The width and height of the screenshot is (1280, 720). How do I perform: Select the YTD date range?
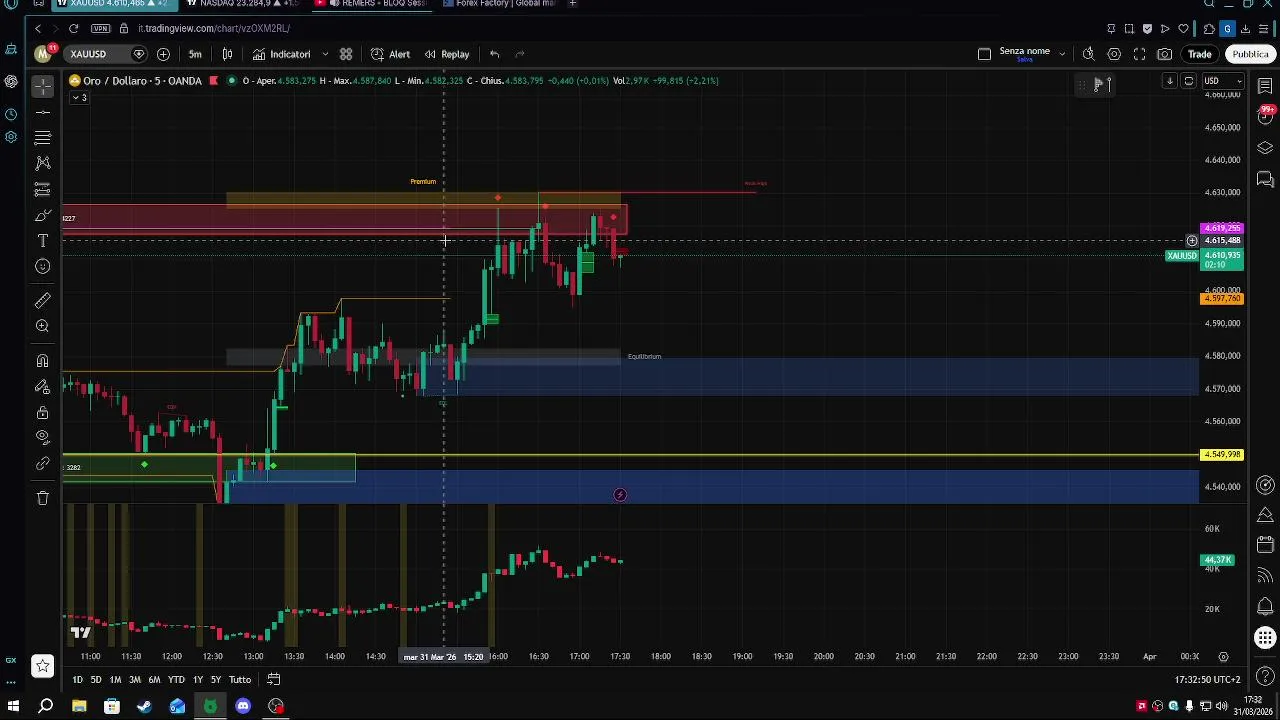(x=176, y=680)
